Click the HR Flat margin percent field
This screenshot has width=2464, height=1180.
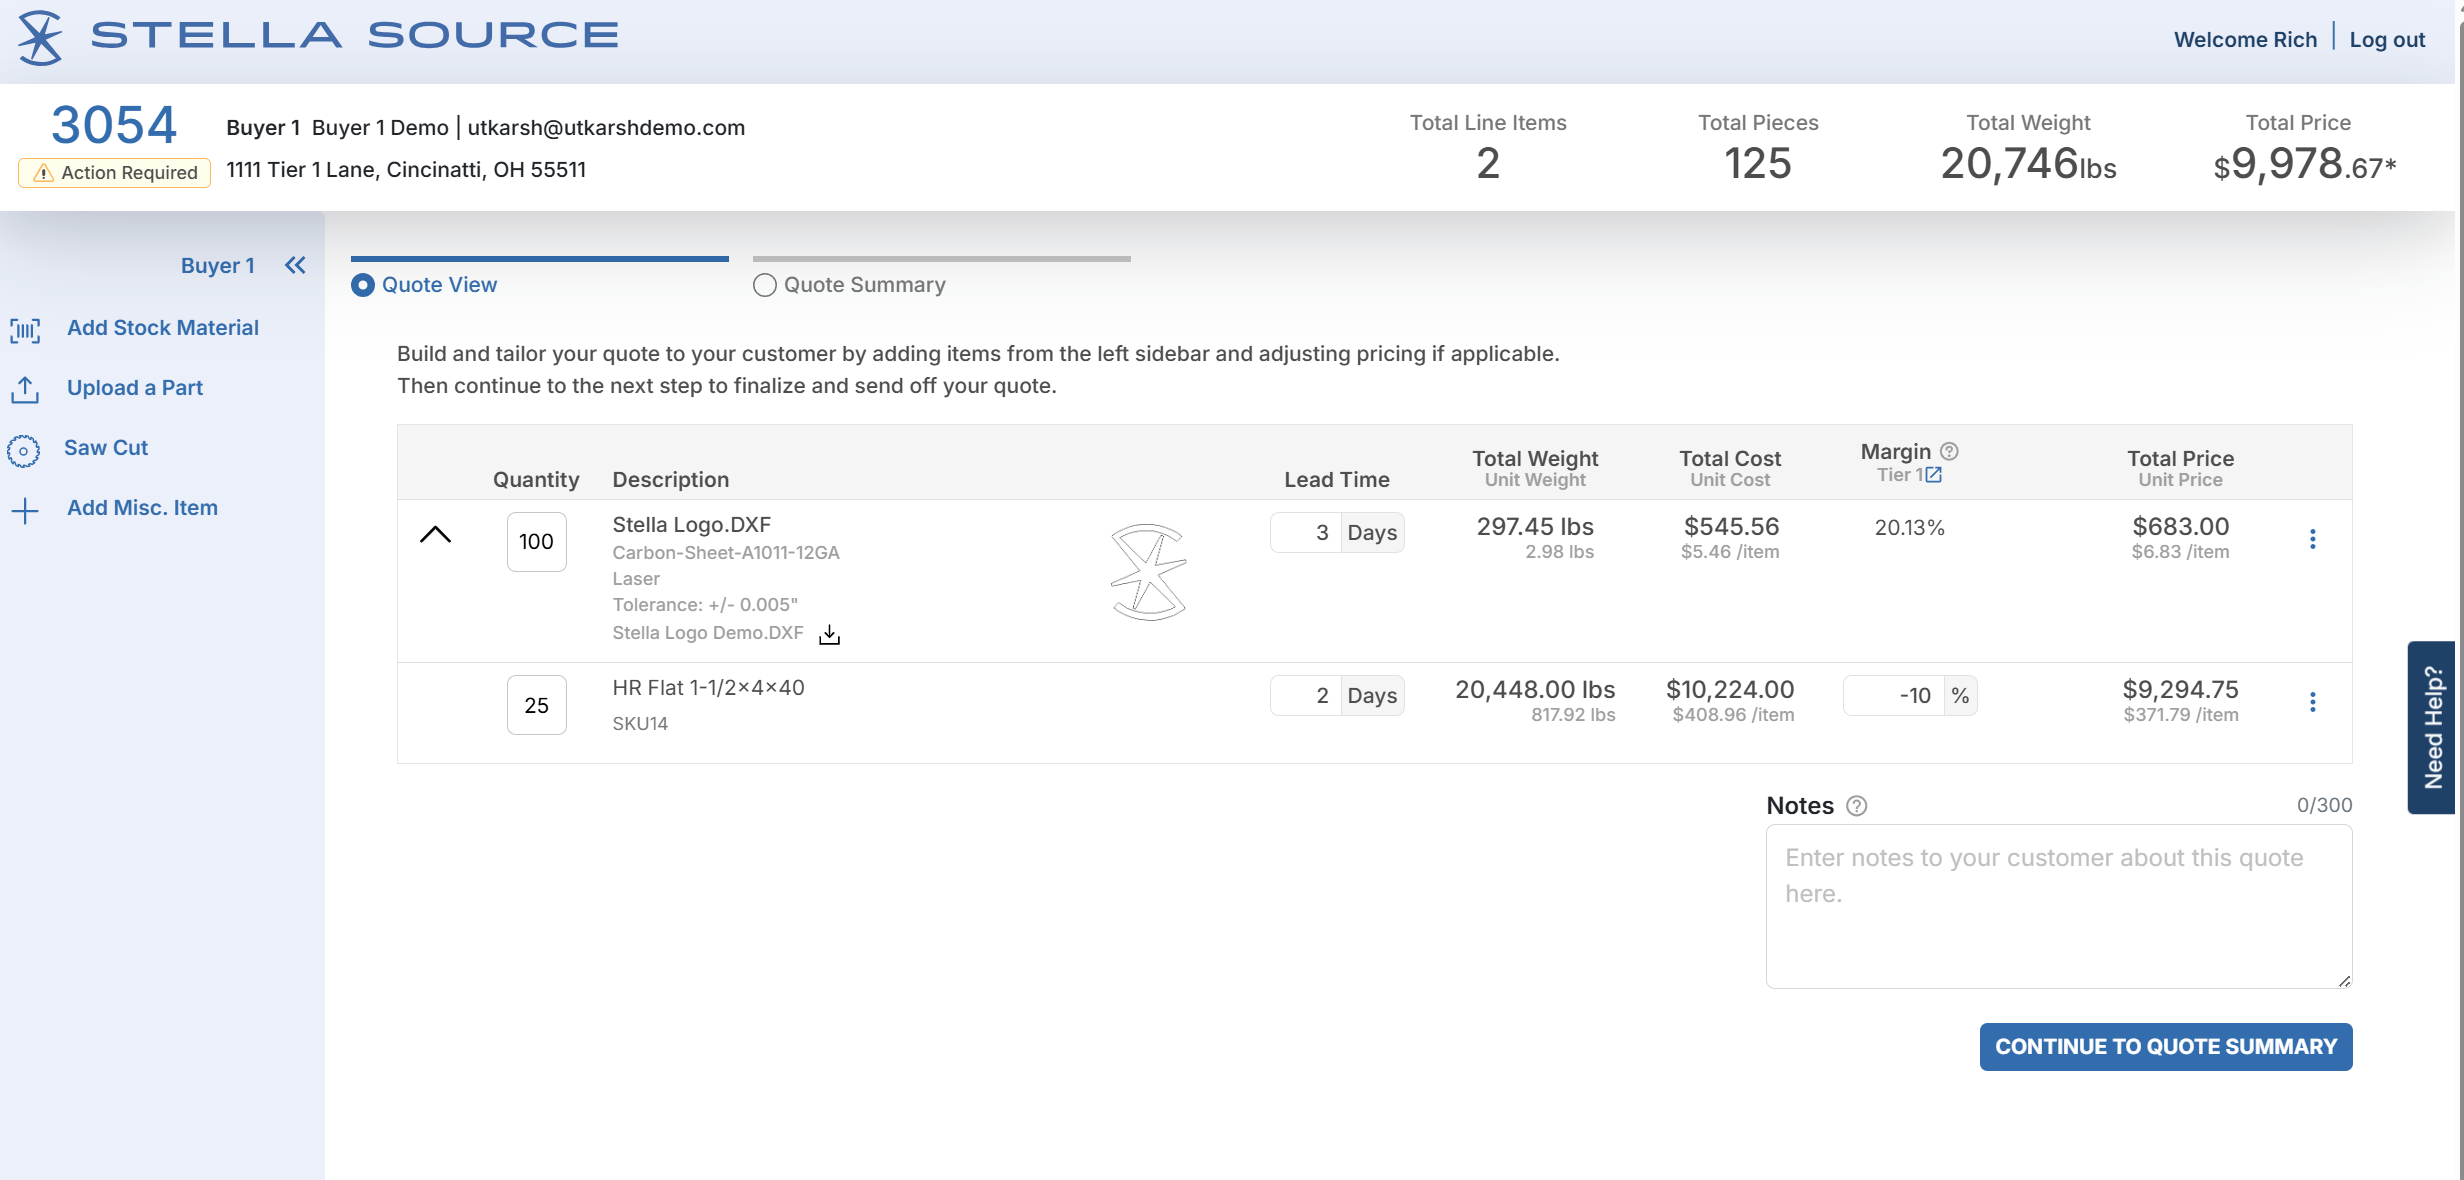(x=1895, y=696)
